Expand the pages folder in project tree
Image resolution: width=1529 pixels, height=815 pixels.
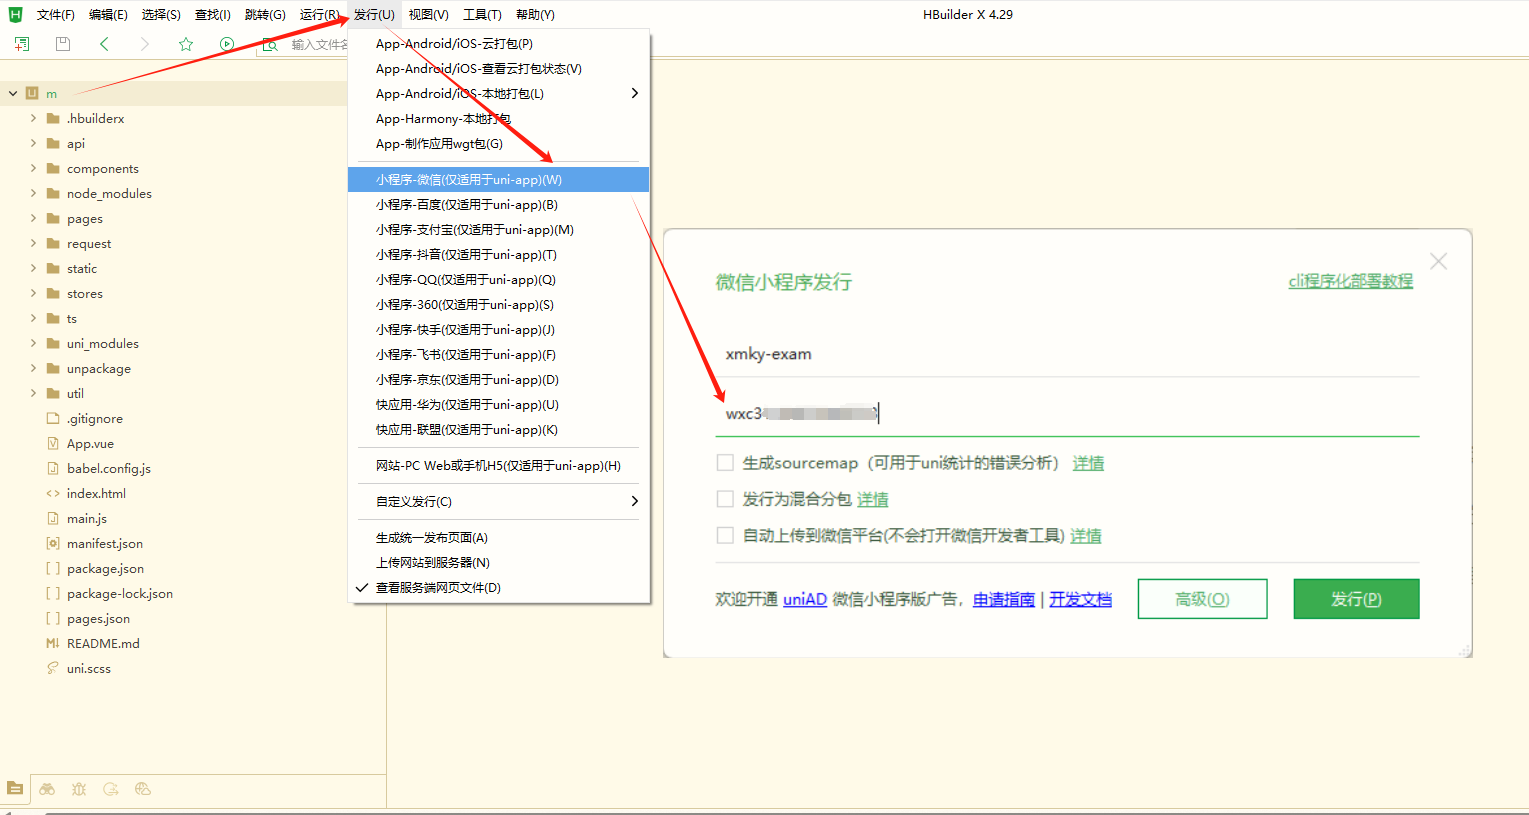coord(33,219)
